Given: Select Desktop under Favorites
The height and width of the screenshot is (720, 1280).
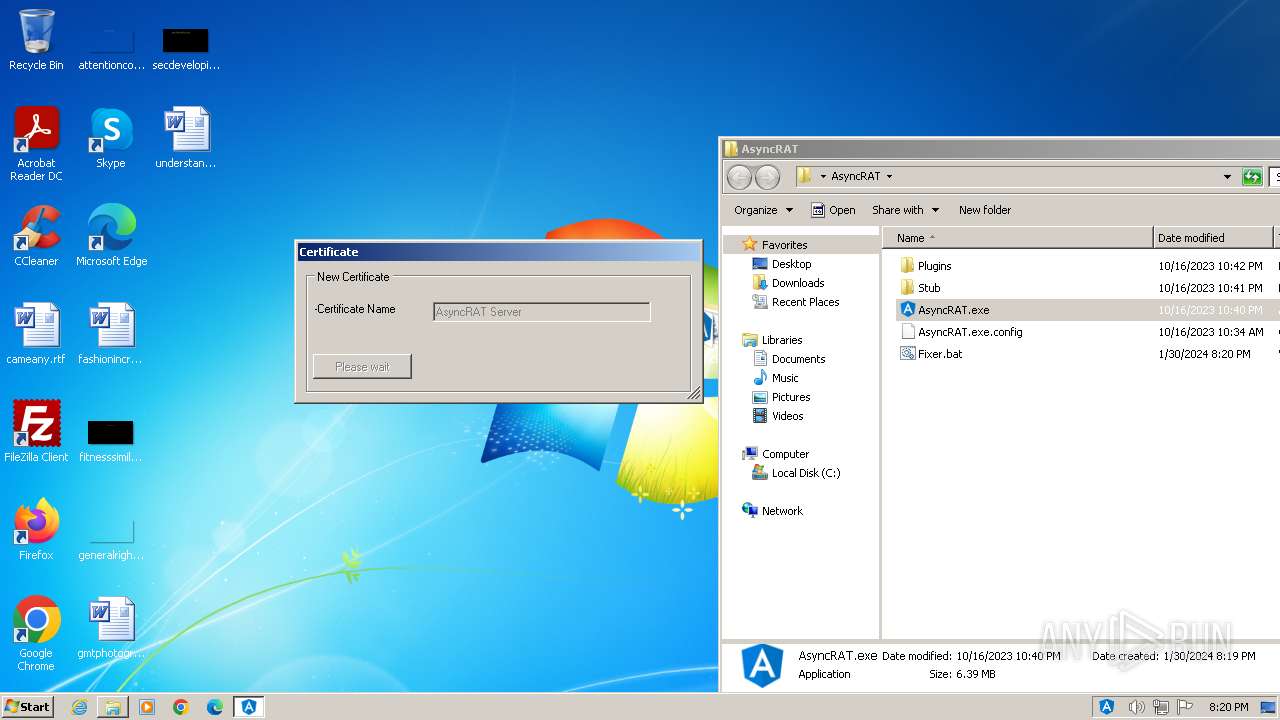Looking at the screenshot, I should point(781,264).
